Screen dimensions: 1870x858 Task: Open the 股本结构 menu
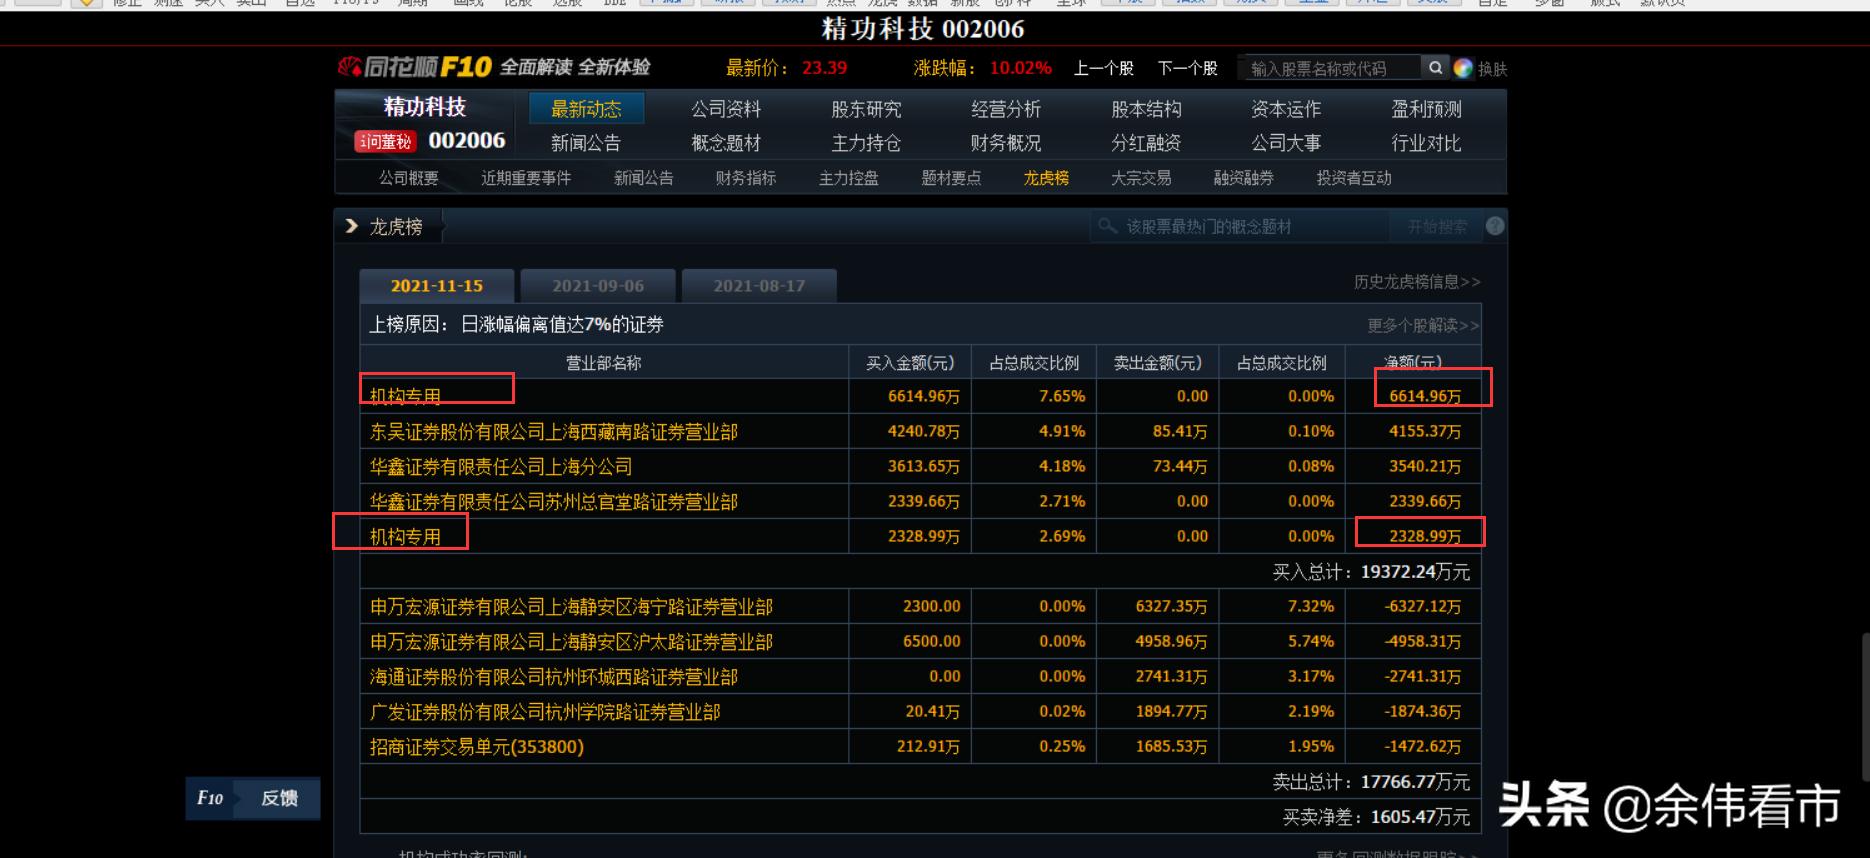(1146, 109)
